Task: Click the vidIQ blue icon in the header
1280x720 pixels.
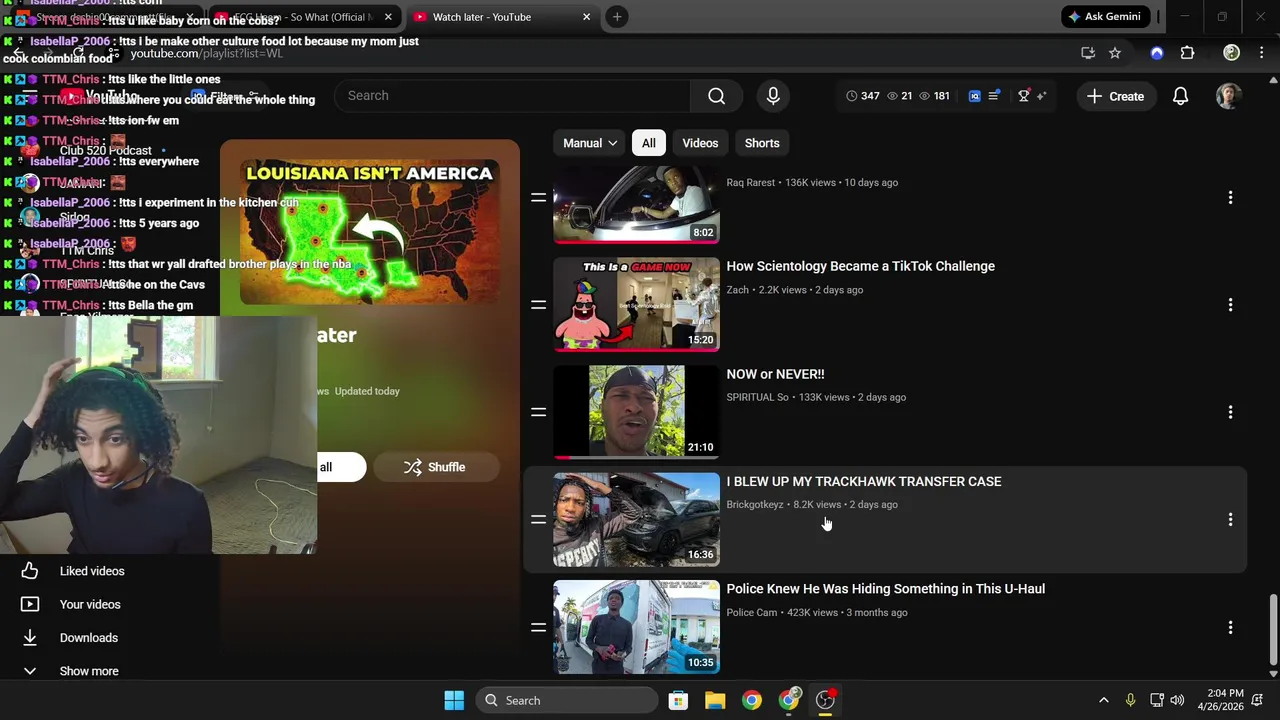Action: 975,96
